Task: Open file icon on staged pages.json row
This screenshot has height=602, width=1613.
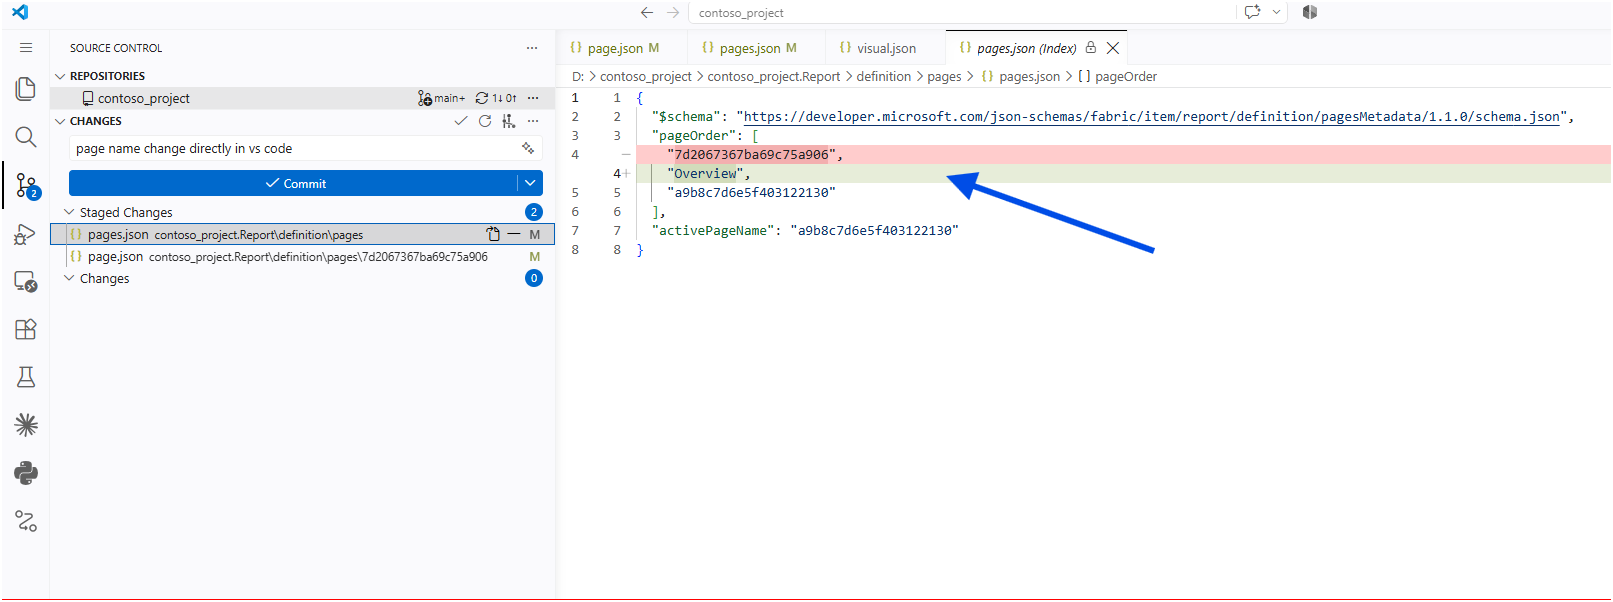Action: [x=493, y=234]
